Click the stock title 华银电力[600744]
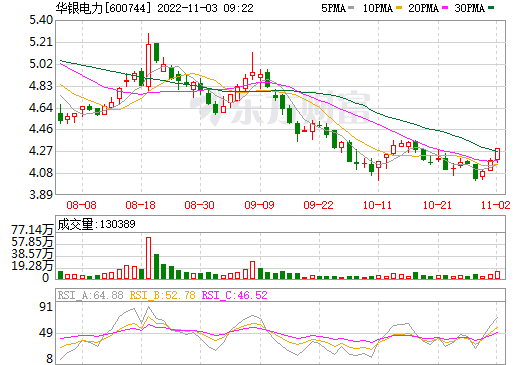The image size is (520, 365). [x=104, y=8]
